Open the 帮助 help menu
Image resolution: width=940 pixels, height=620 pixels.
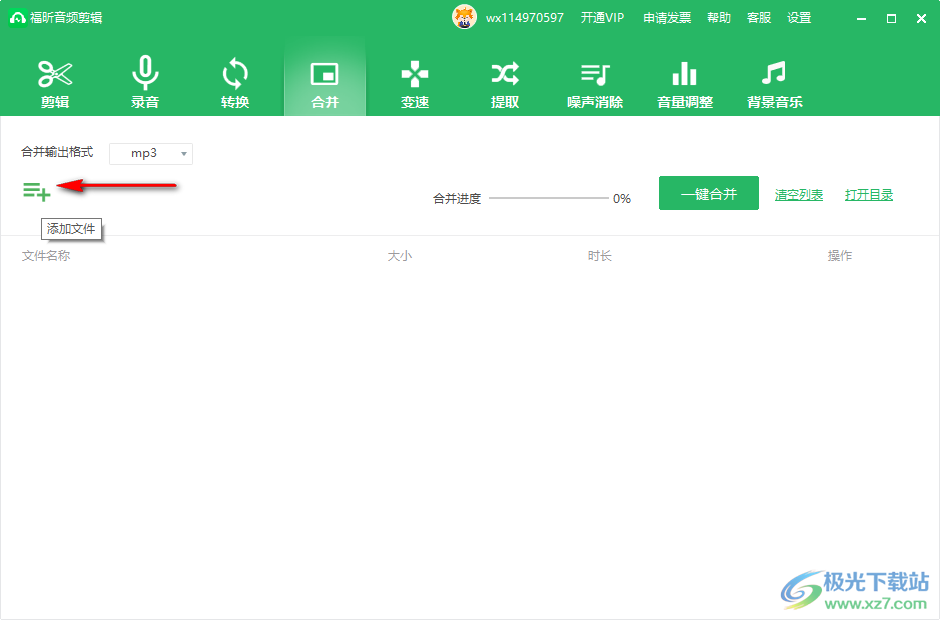719,18
